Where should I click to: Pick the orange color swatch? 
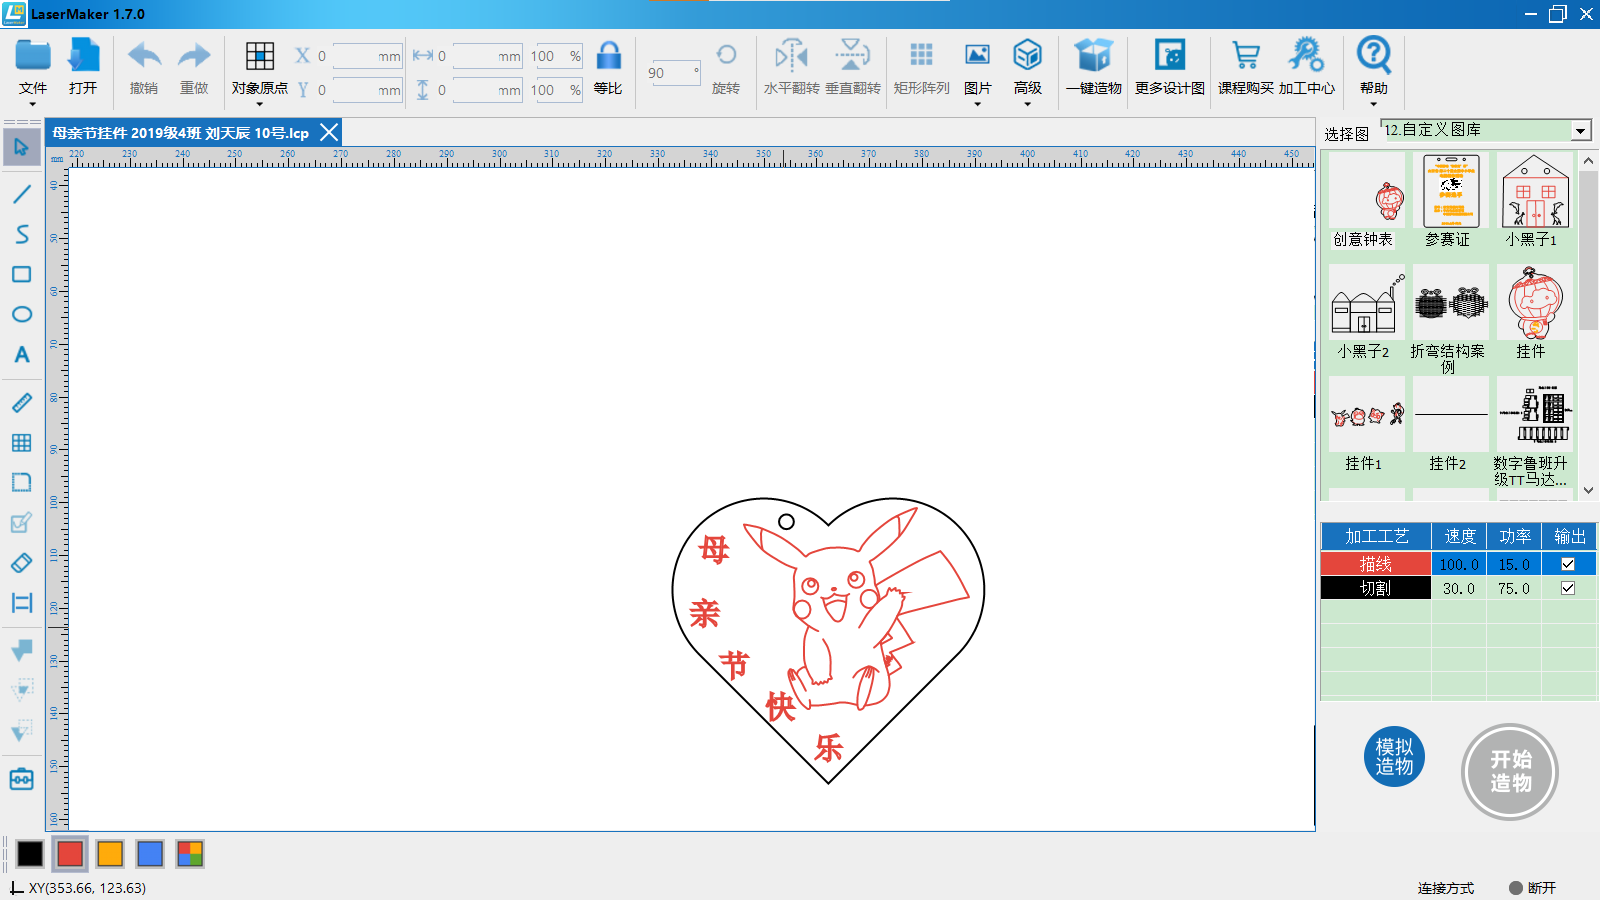point(110,853)
